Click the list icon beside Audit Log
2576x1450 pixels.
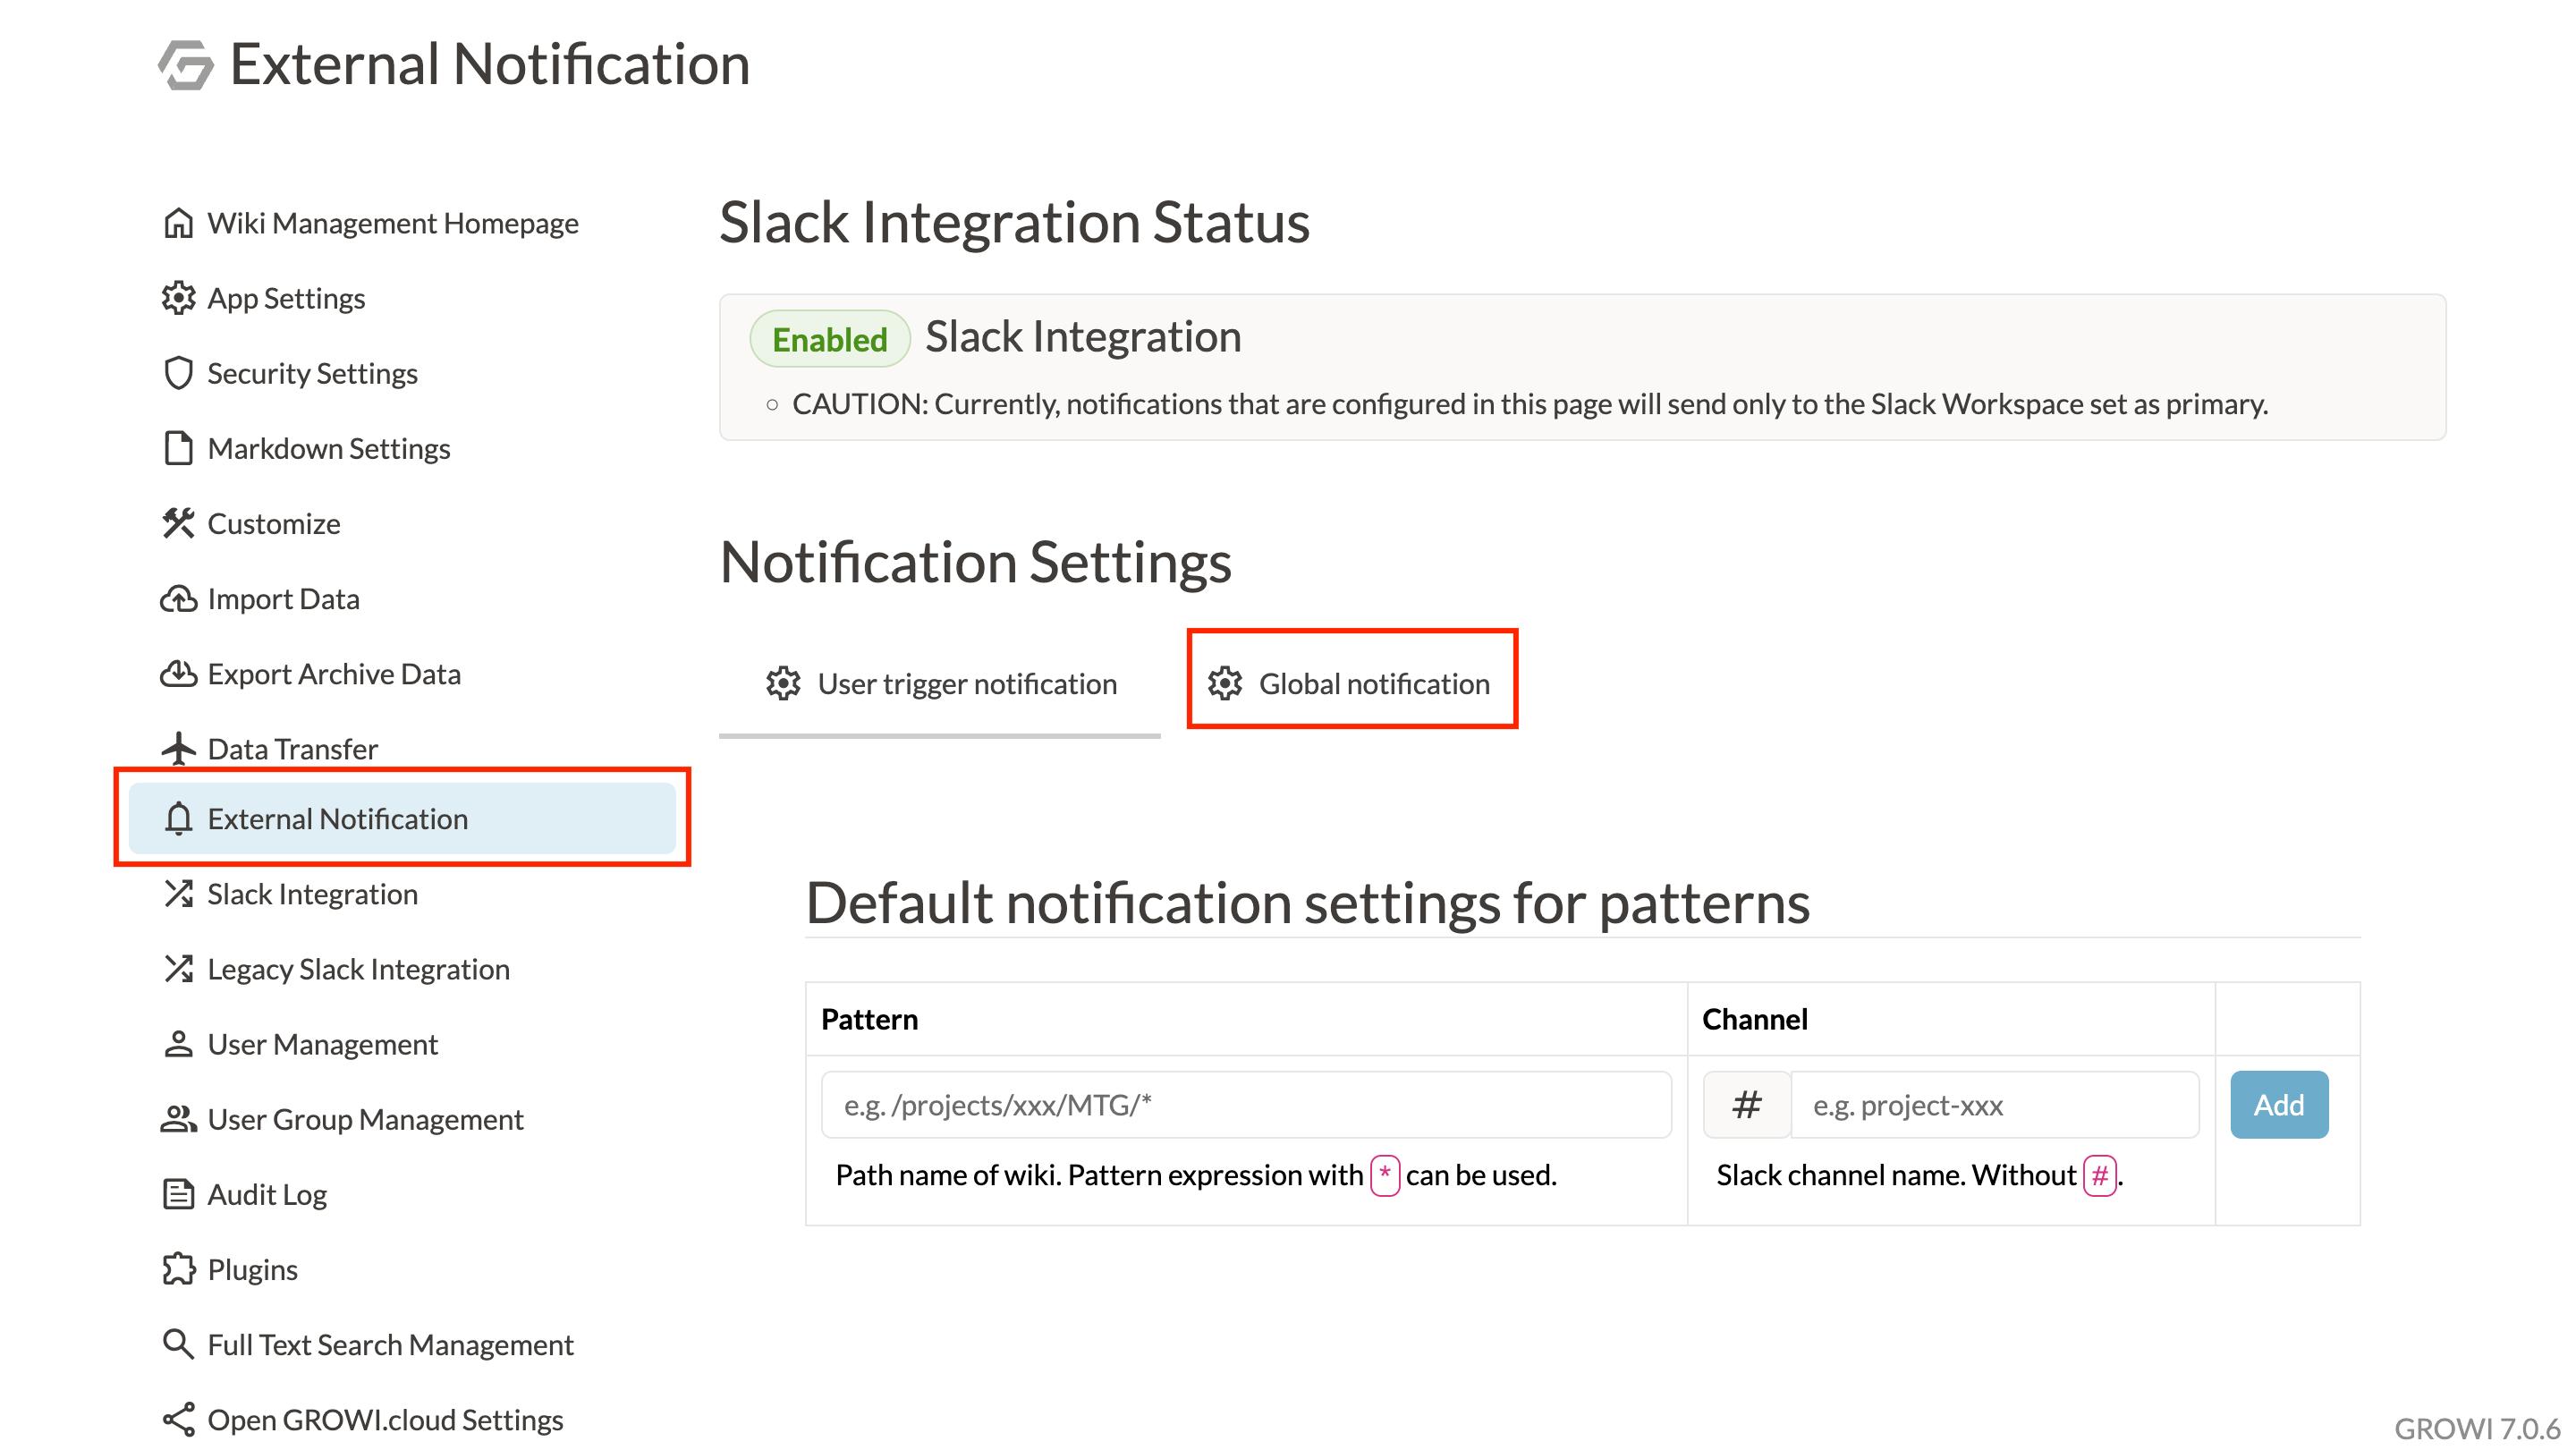pyautogui.click(x=178, y=1194)
